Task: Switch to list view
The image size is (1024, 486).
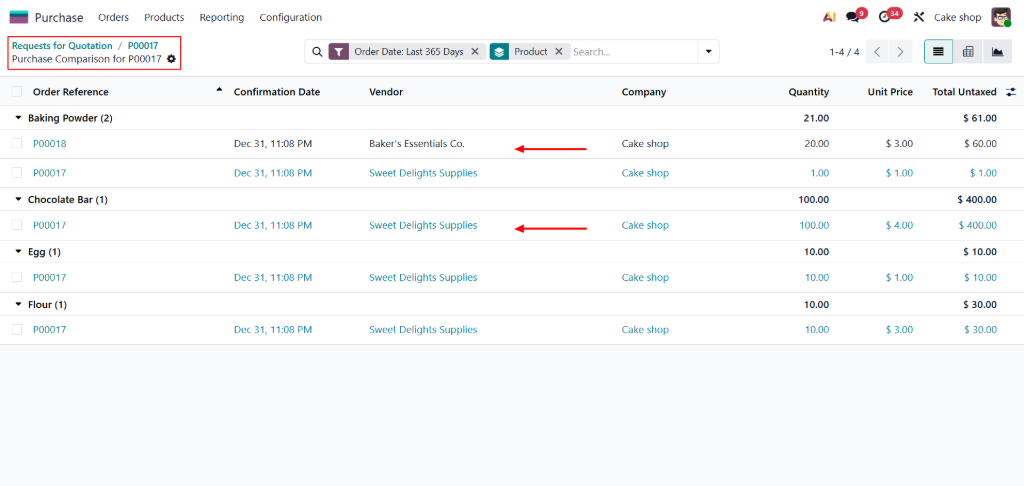Action: point(938,52)
